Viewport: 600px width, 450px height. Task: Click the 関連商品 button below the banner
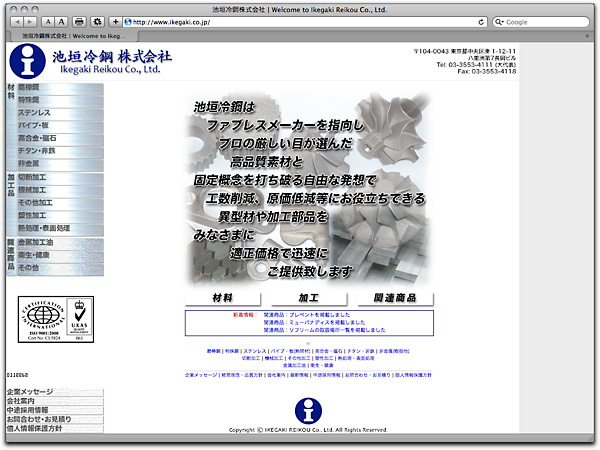[x=391, y=298]
